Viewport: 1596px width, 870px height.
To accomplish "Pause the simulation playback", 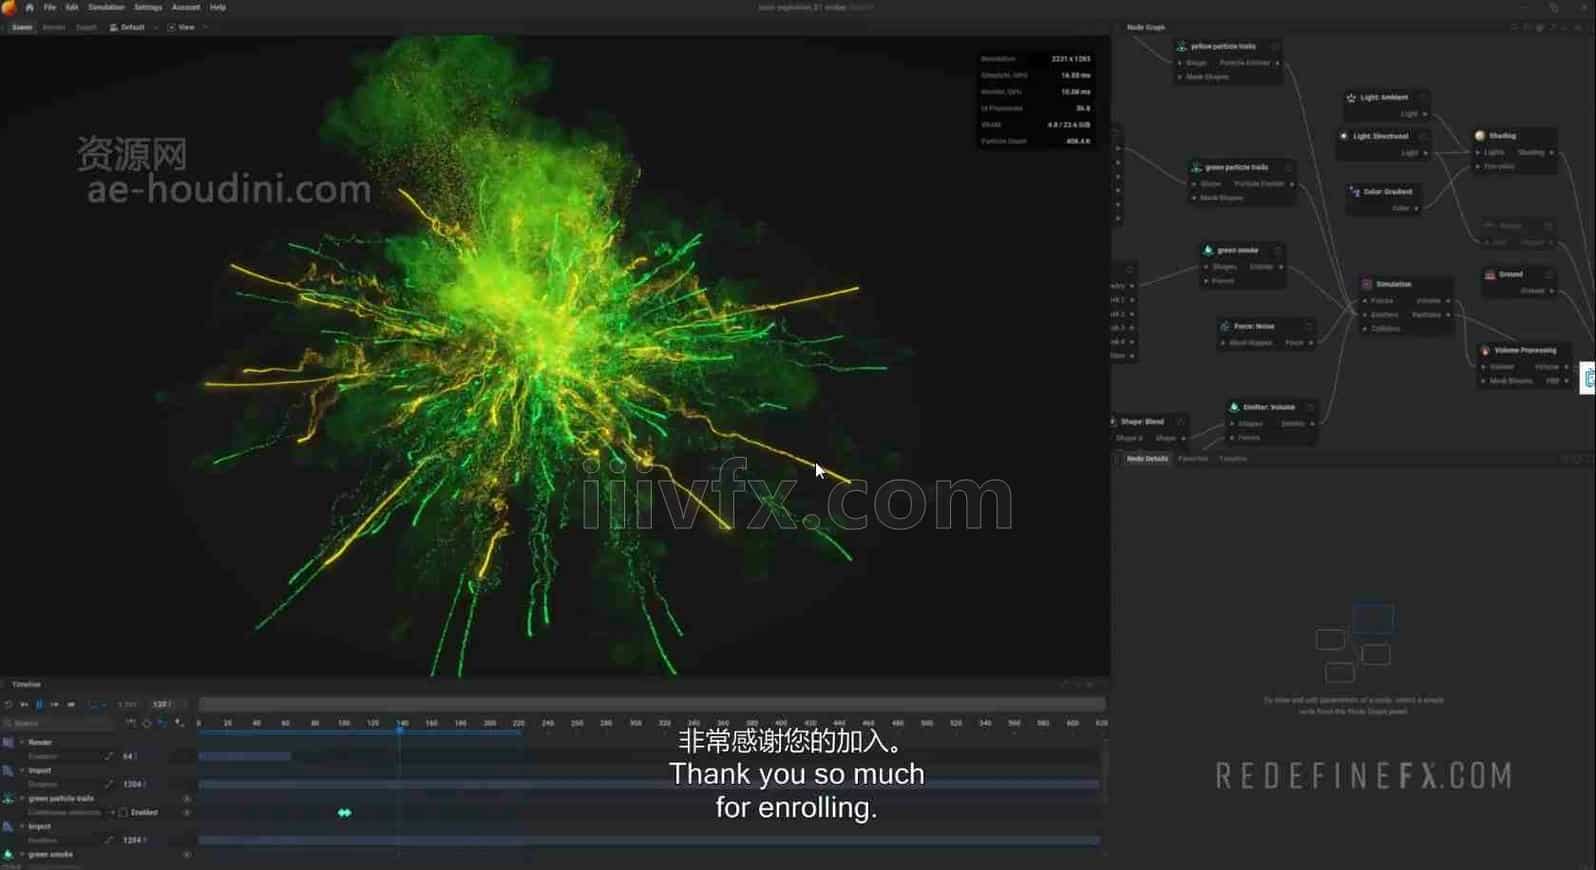I will pyautogui.click(x=39, y=704).
